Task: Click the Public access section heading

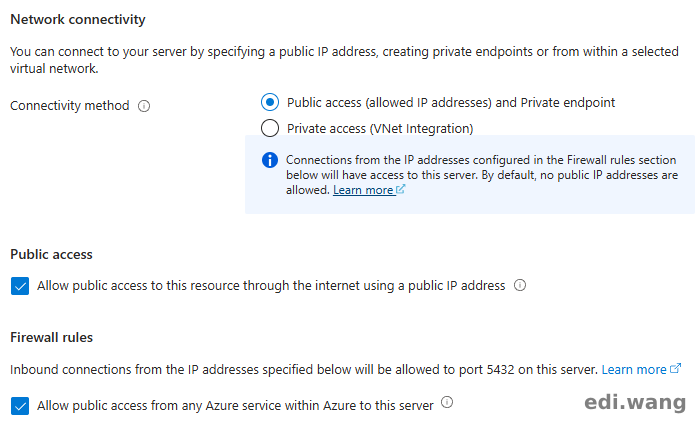Action: 51,255
